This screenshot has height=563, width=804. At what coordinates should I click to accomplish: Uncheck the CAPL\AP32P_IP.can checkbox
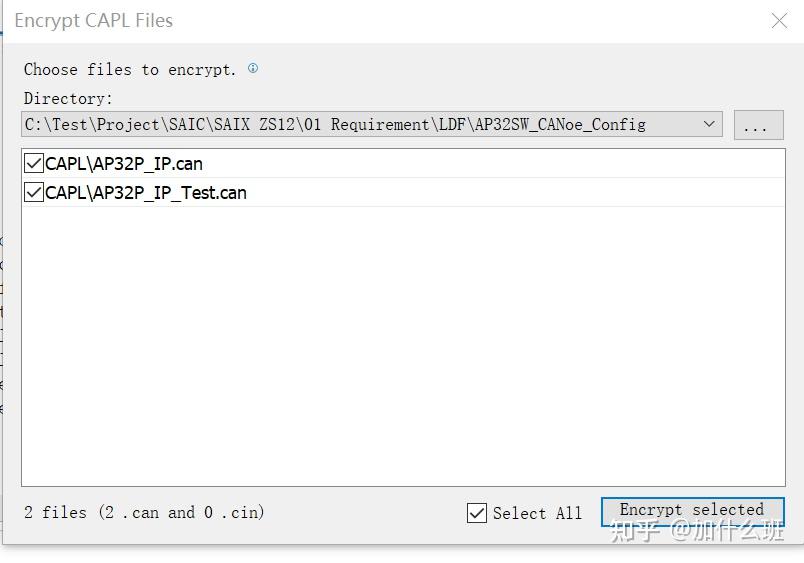point(34,164)
